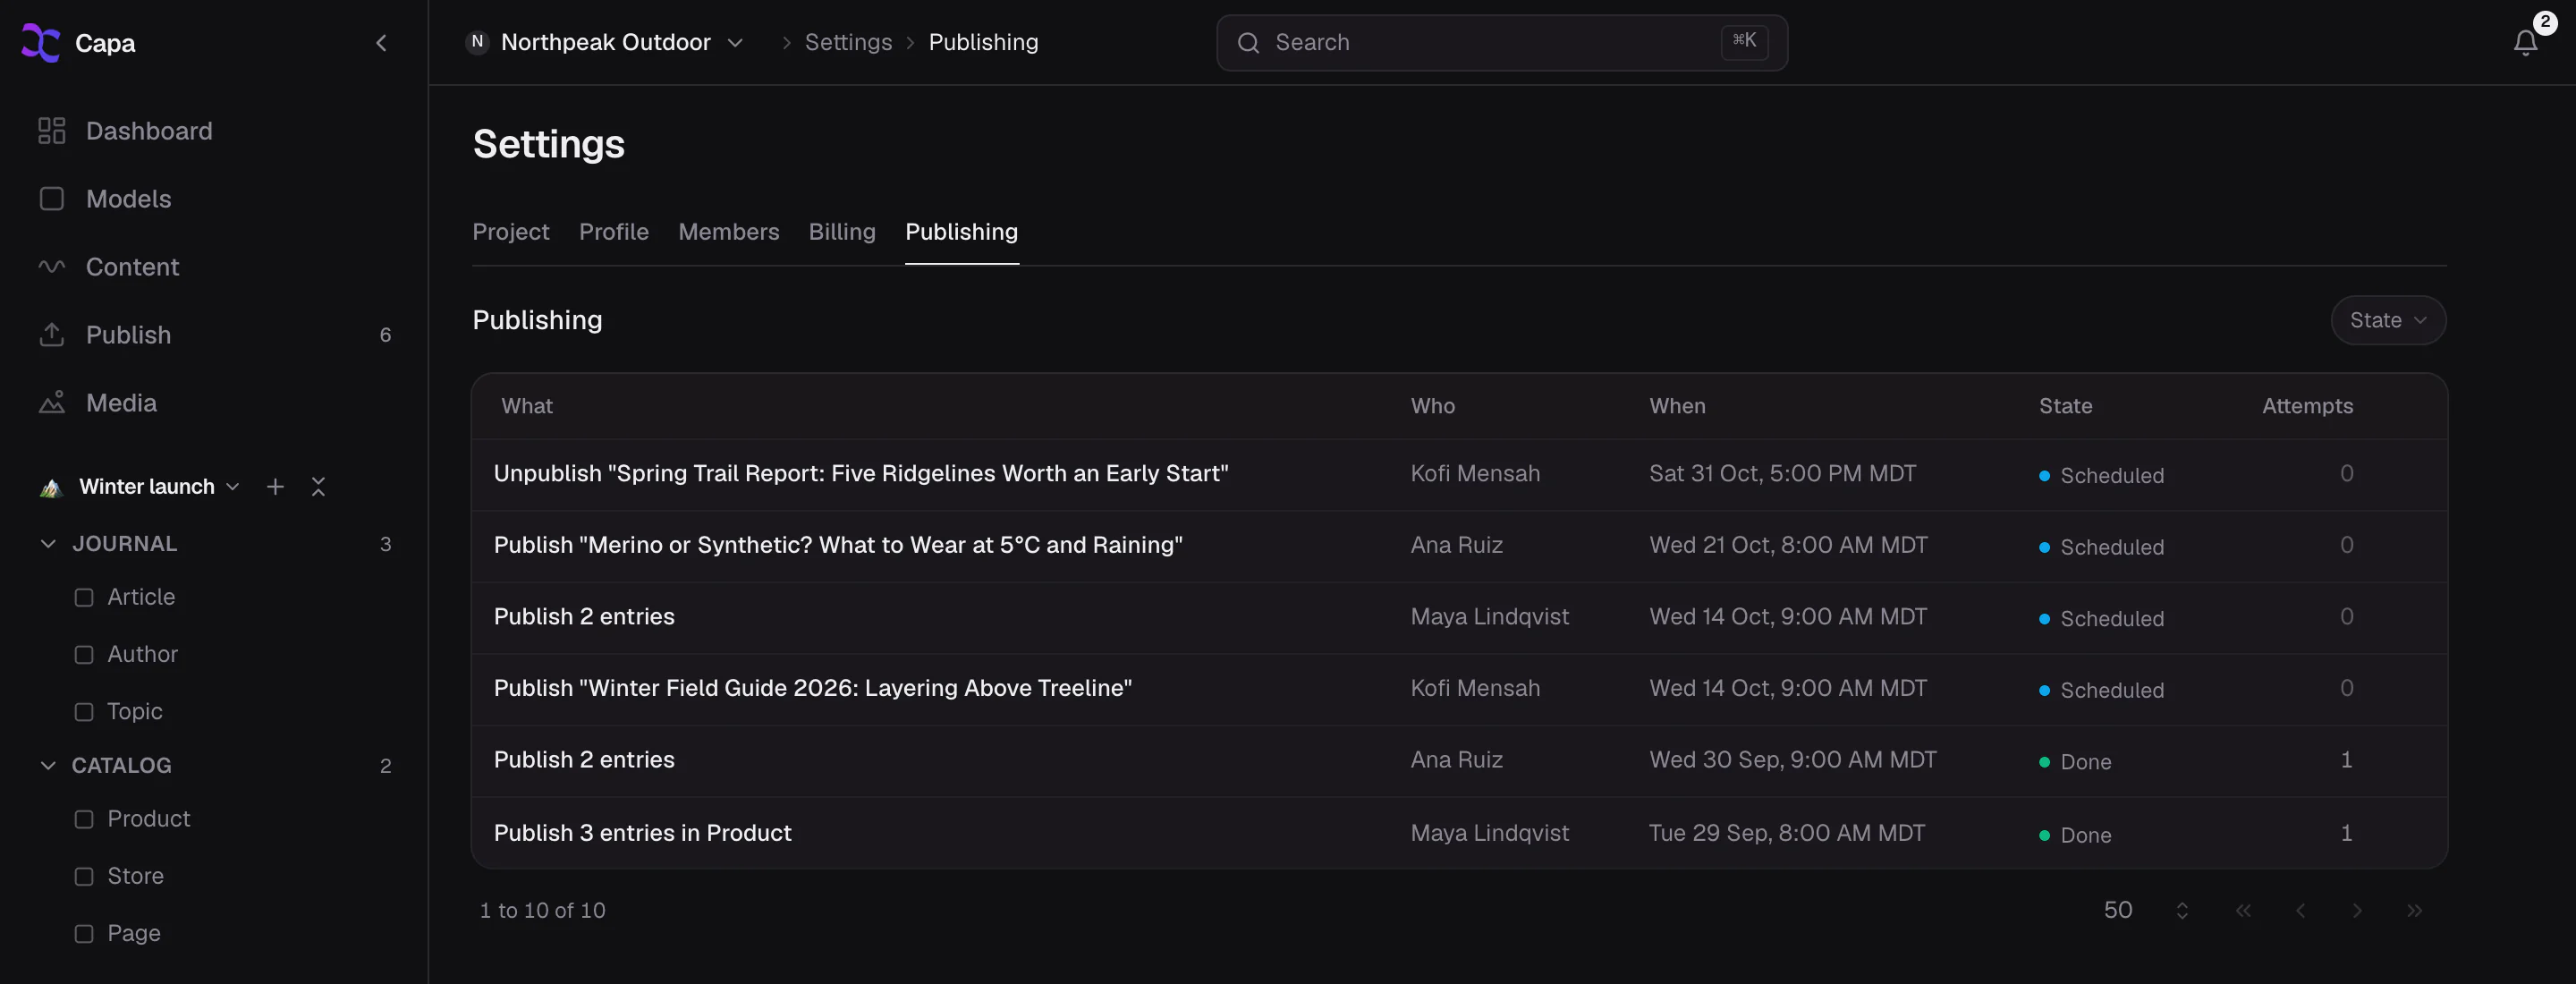Go to the last page arrow
The image size is (2576, 984).
[x=2414, y=911]
